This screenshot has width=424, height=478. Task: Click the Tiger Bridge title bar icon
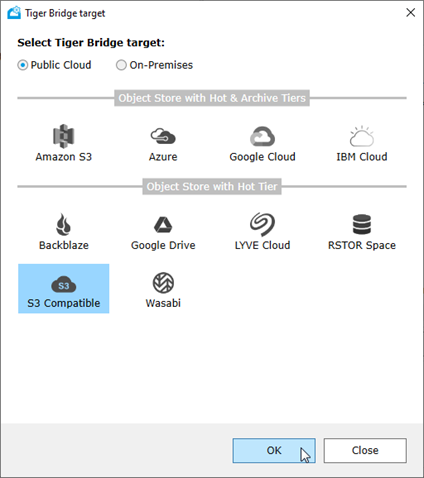point(14,13)
